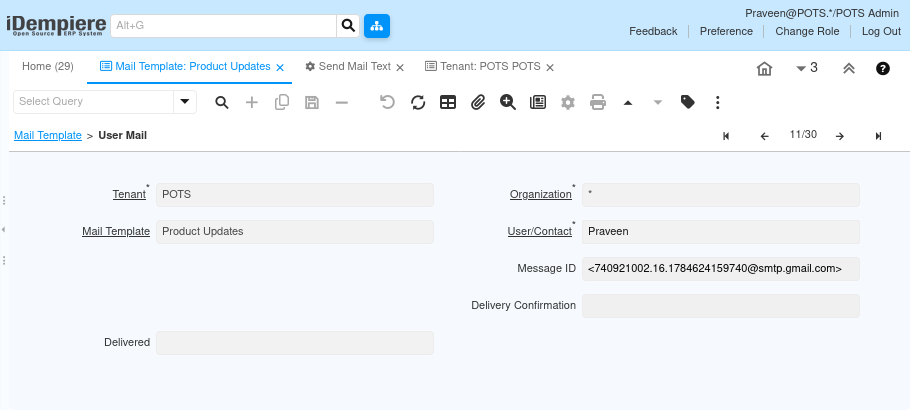Close the Send Mail Text tab
The image size is (910, 410).
[400, 67]
